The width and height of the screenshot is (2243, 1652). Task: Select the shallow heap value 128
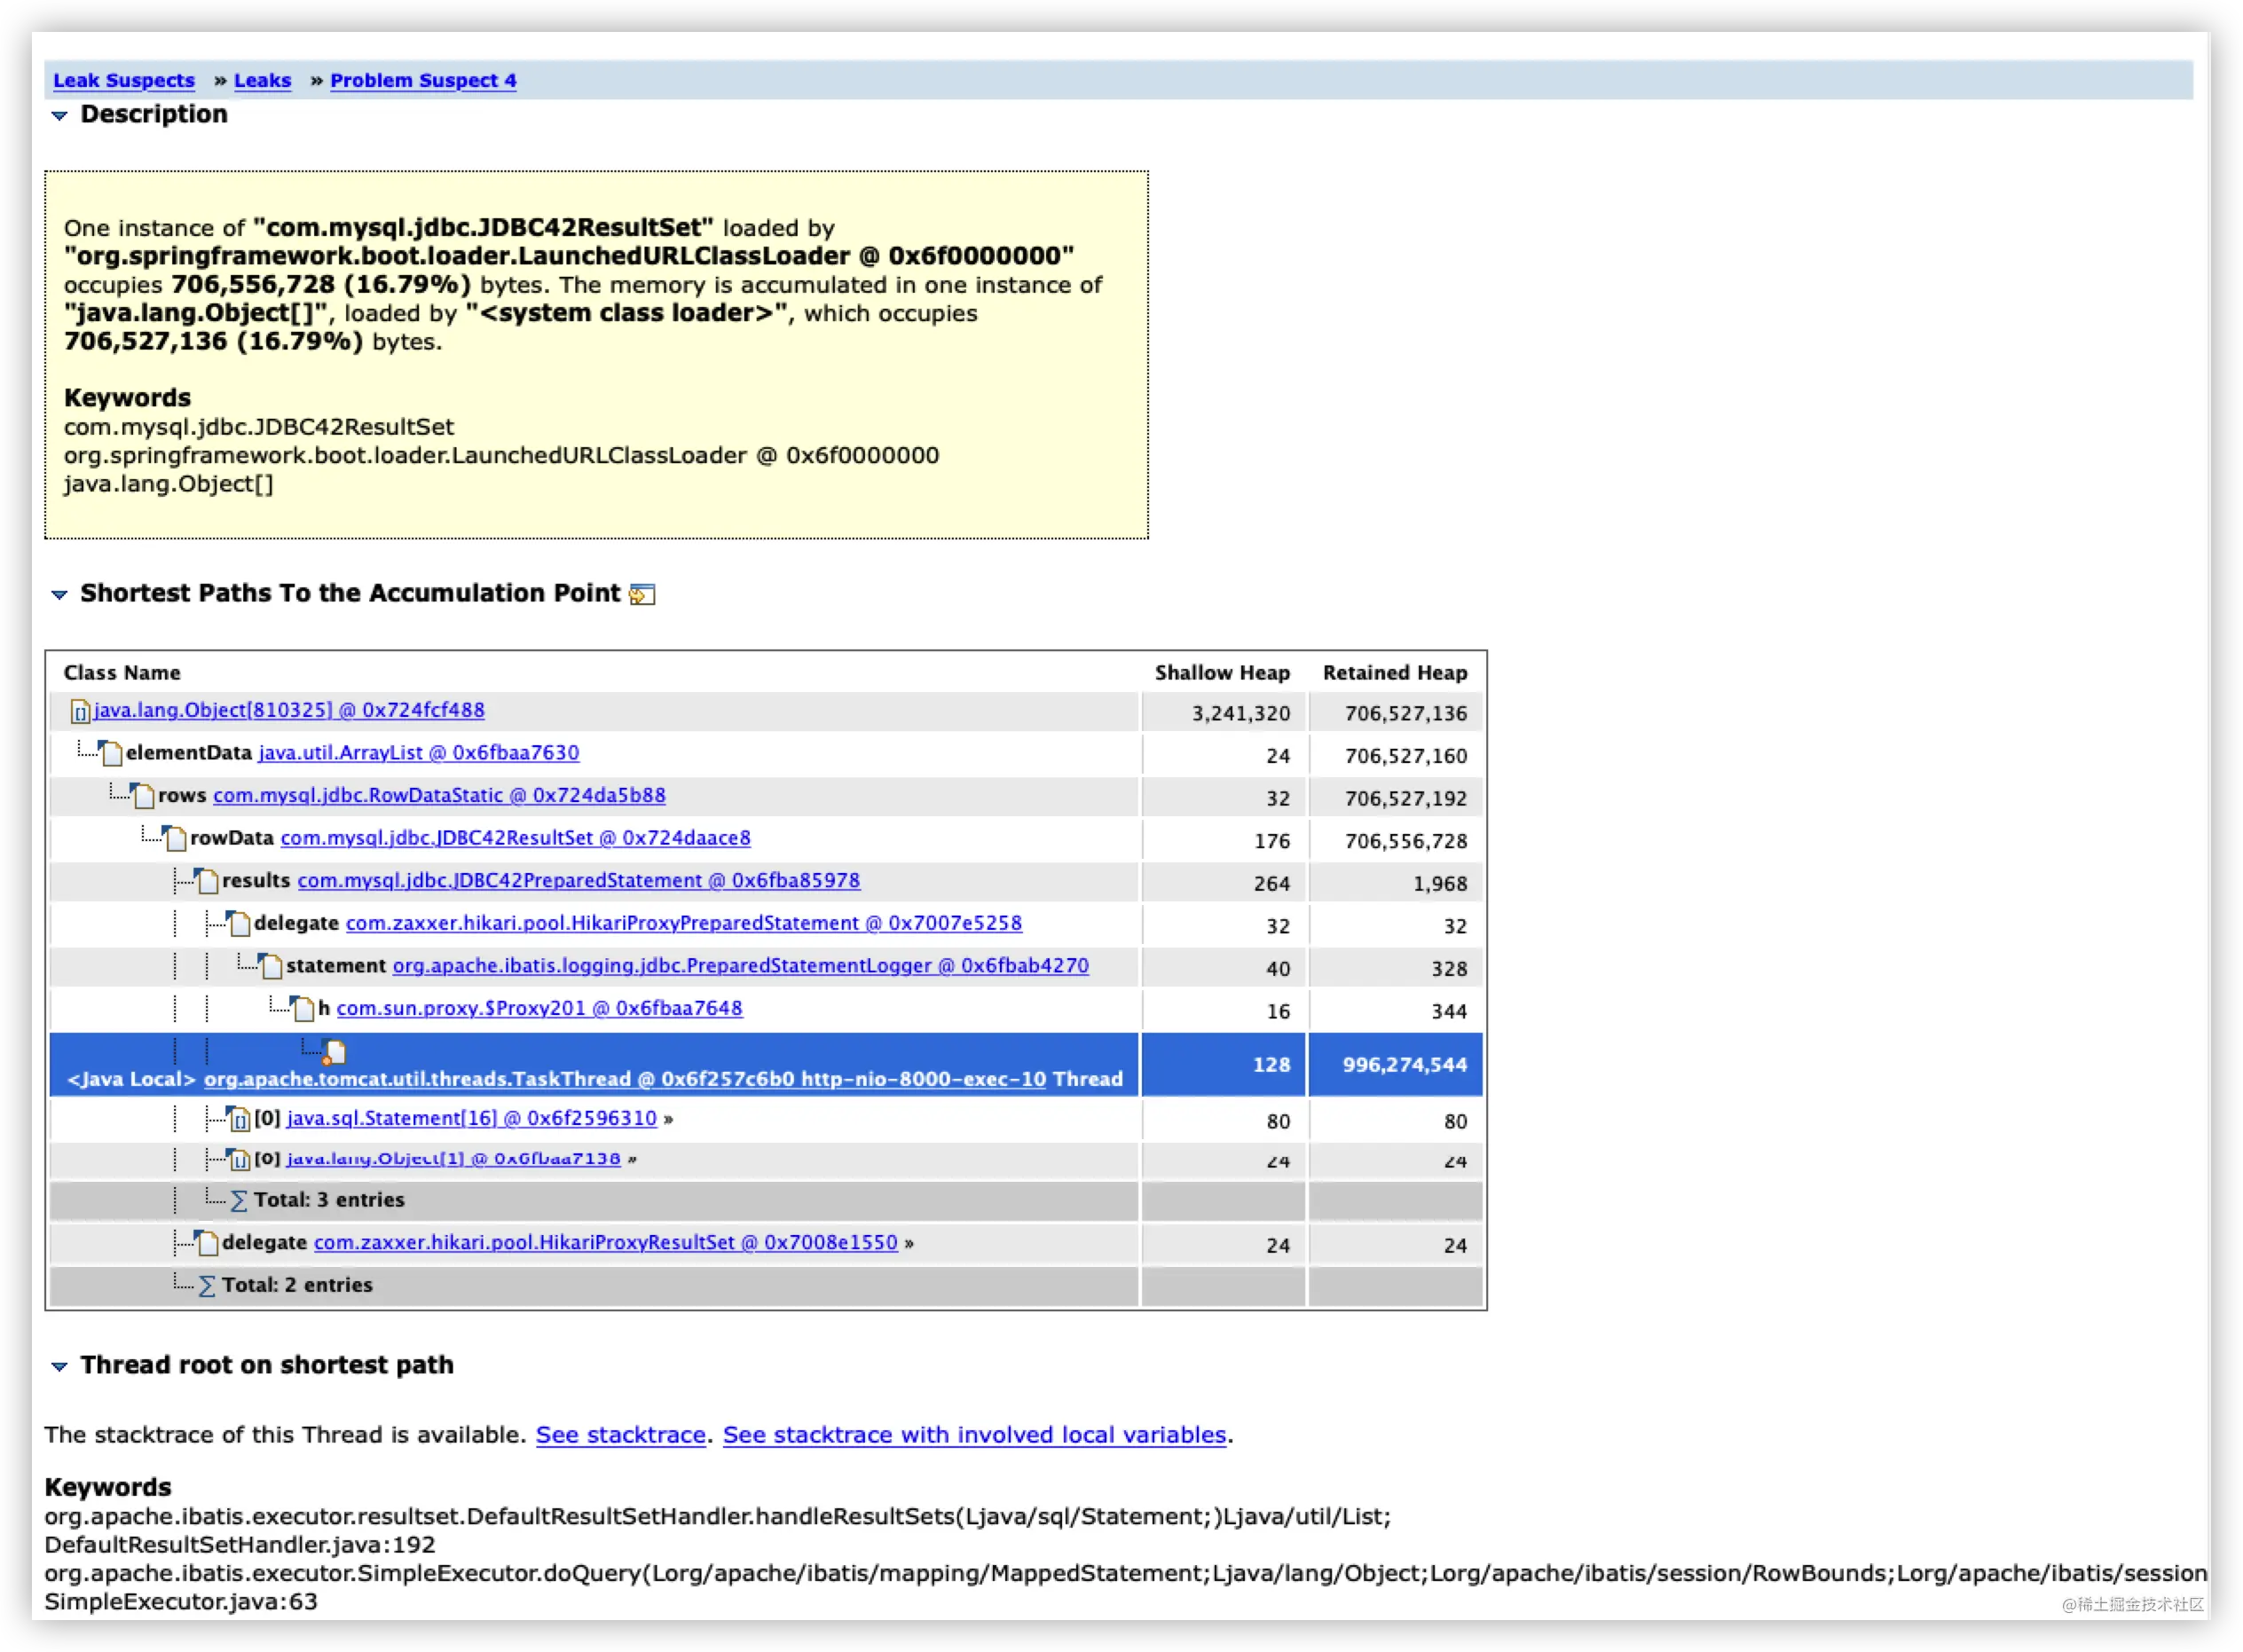1272,1066
